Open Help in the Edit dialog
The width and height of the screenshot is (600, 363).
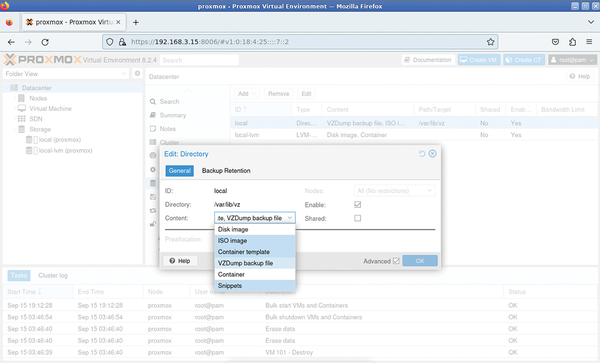tap(180, 260)
